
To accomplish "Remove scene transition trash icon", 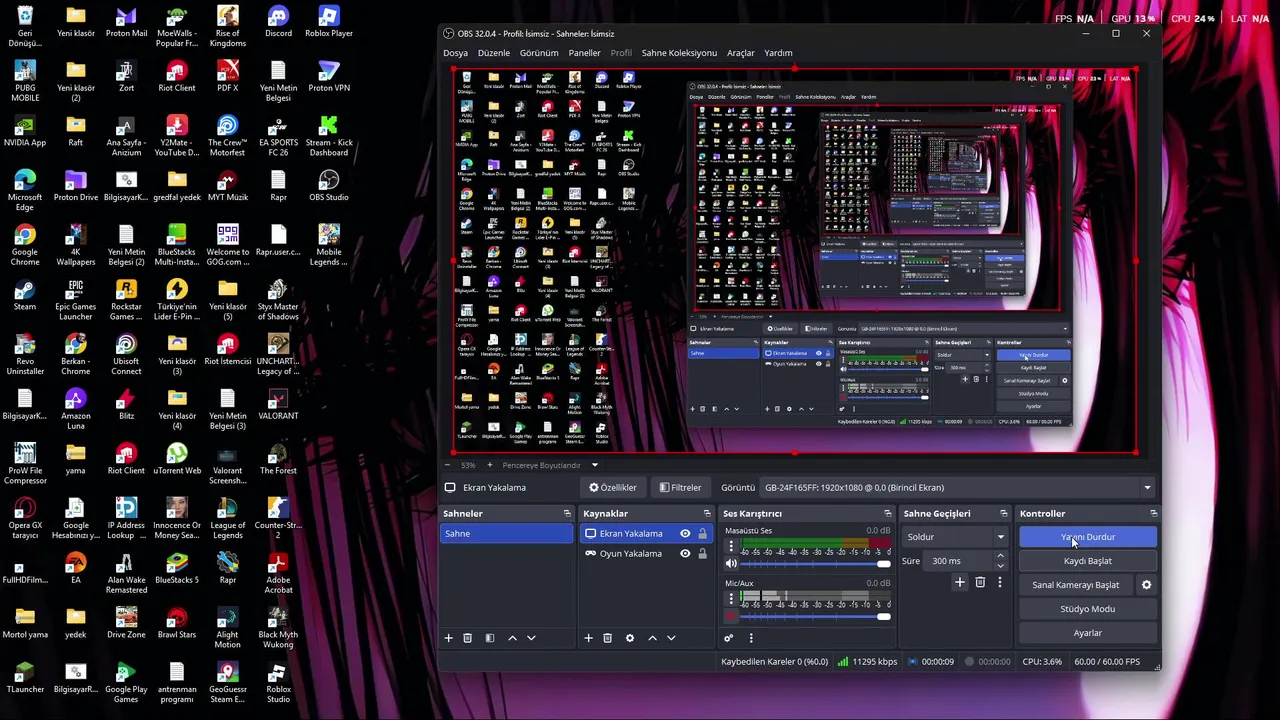I will coord(980,582).
